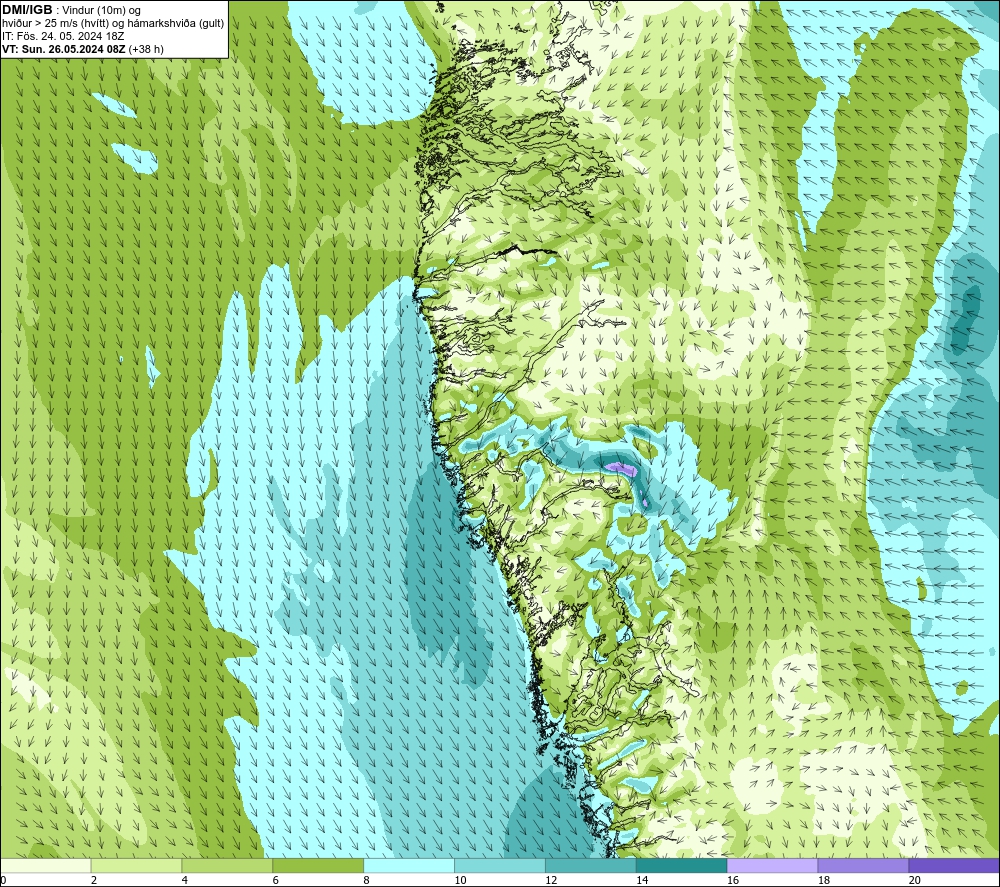Click the text 'hviður > 25 m/s (hvítt) og hámarkshviða (gult)'
The width and height of the screenshot is (1000, 887).
tap(113, 24)
